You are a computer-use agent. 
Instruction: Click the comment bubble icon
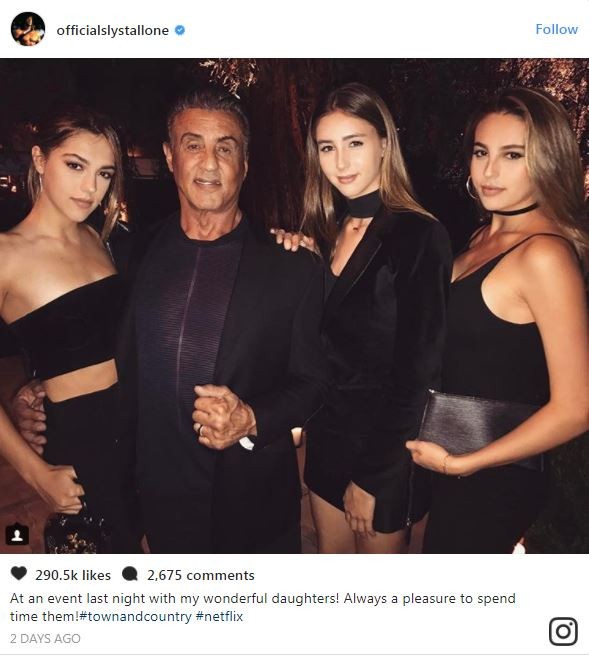coord(130,574)
